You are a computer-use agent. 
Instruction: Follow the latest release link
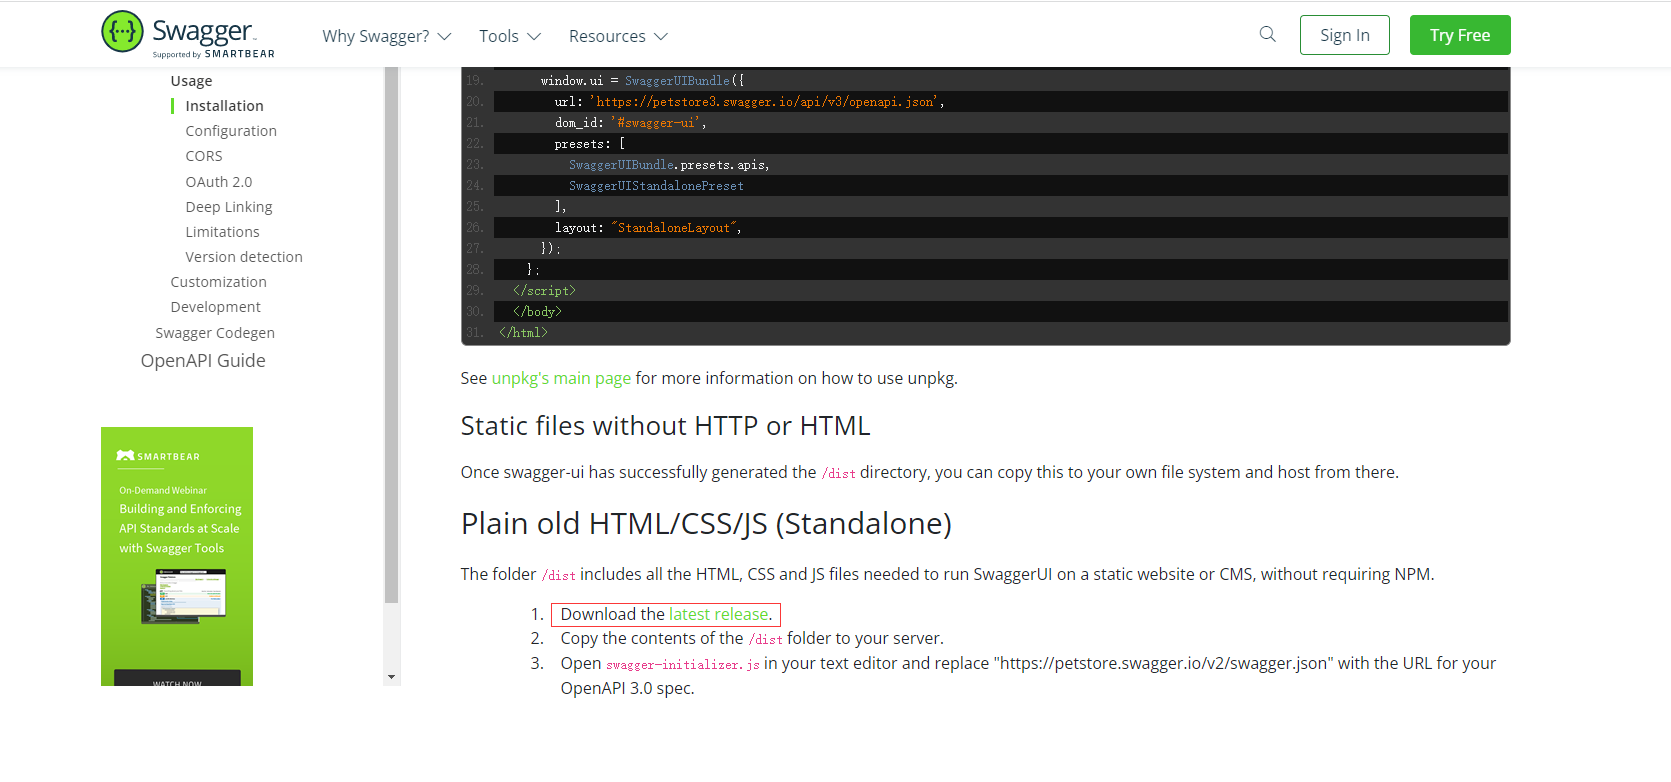719,614
